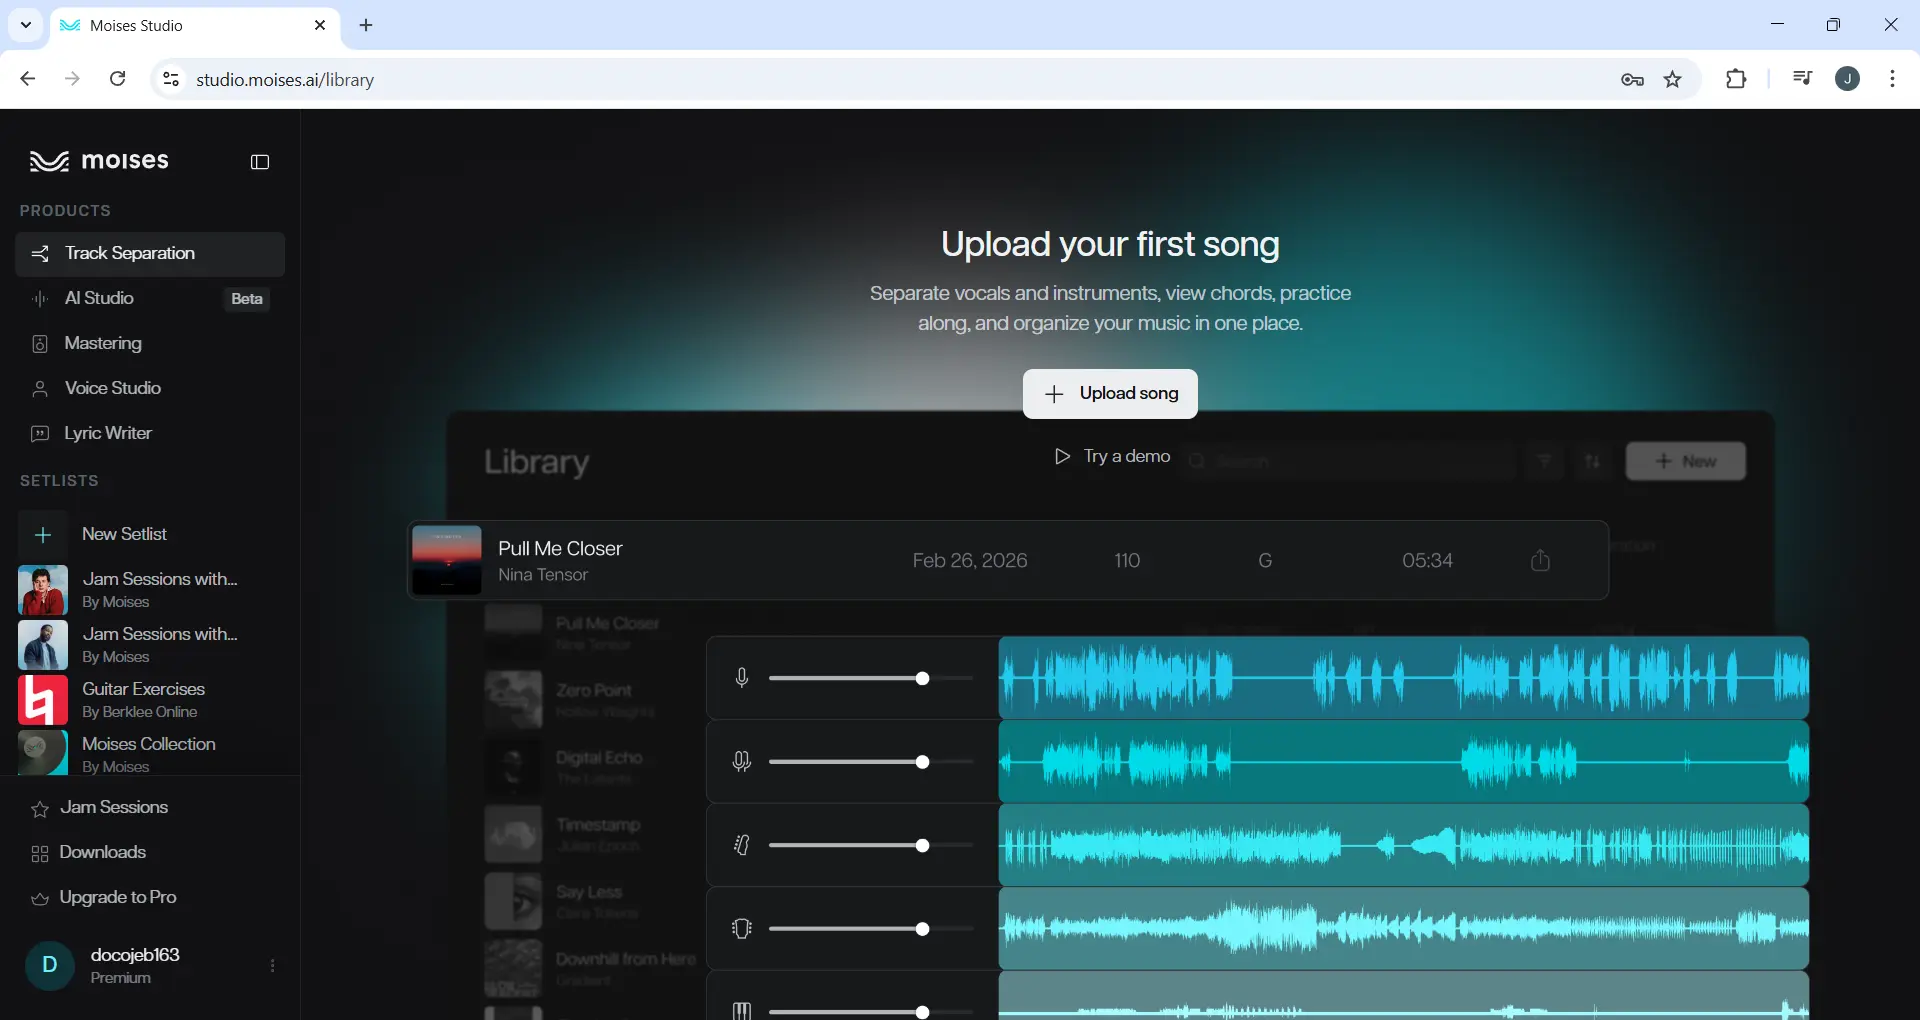View site information for studio.moises.ai
The height and width of the screenshot is (1020, 1920).
171,79
